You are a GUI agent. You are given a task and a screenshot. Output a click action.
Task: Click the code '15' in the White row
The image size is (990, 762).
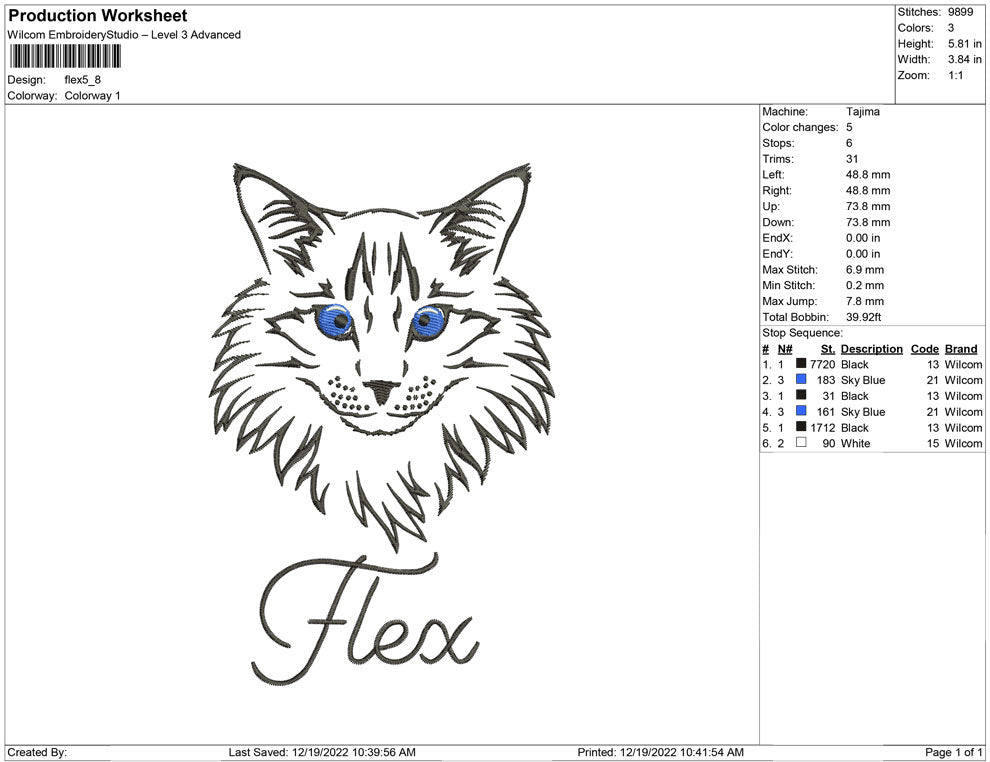point(933,443)
